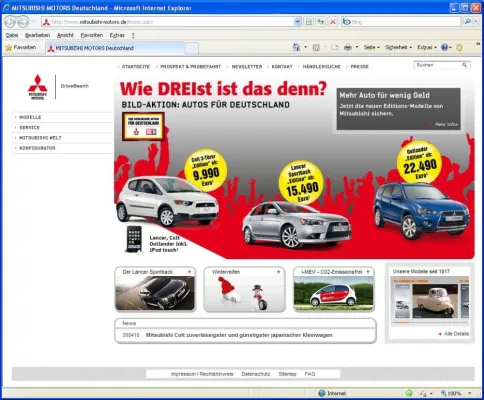Click the yellow Colt 9.990 Euro price badge
Screen dimensions: 484x400
pyautogui.click(x=206, y=170)
